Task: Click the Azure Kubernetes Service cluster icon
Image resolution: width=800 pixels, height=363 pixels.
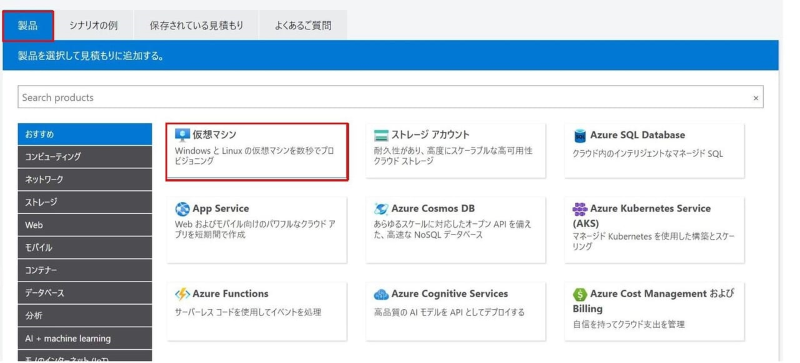Action: 580,209
